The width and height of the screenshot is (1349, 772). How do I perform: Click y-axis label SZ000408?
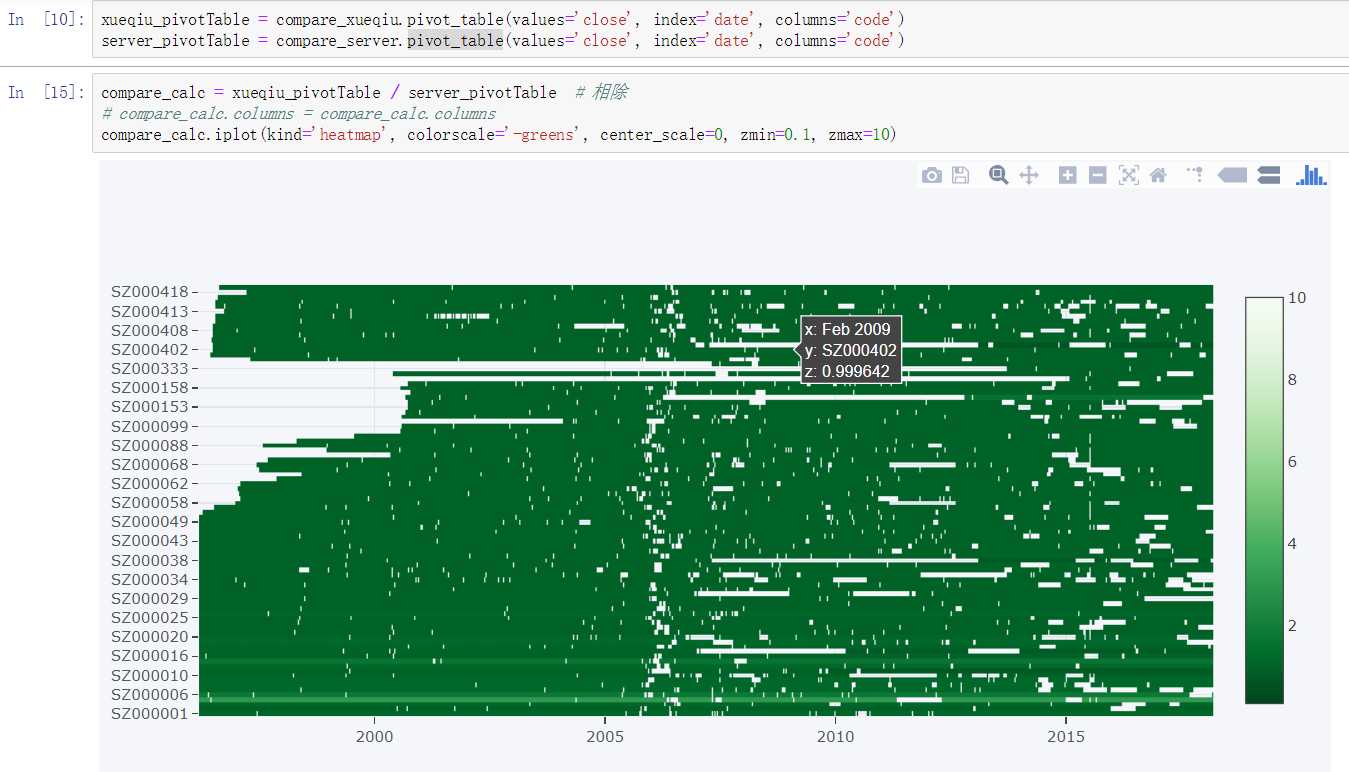pyautogui.click(x=149, y=330)
